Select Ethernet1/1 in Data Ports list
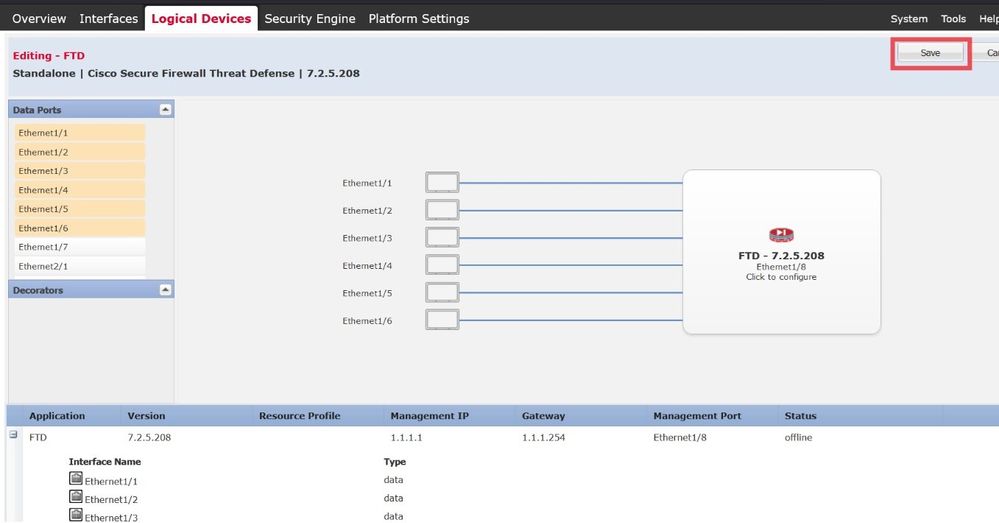The image size is (999, 523). 80,133
